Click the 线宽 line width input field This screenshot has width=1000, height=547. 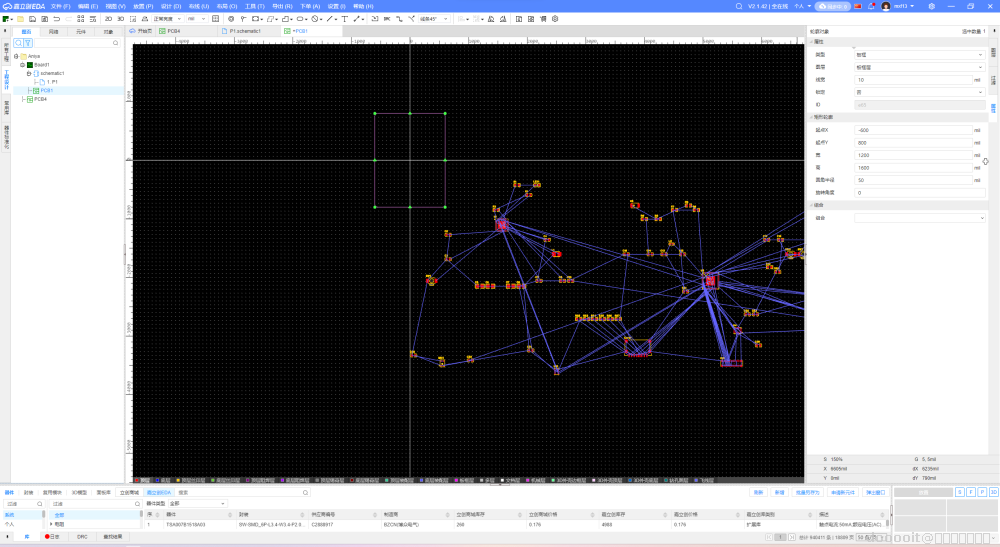915,79
